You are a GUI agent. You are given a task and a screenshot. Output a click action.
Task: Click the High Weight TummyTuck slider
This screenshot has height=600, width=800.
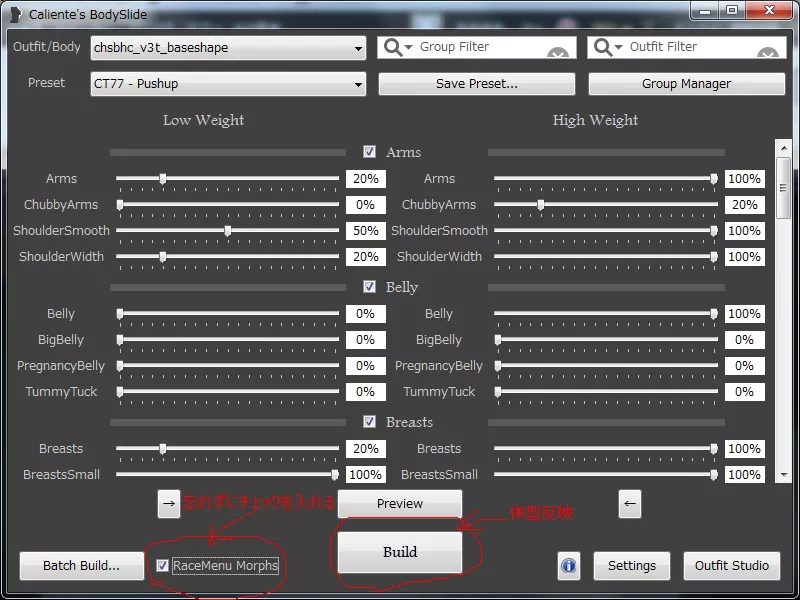tap(606, 391)
